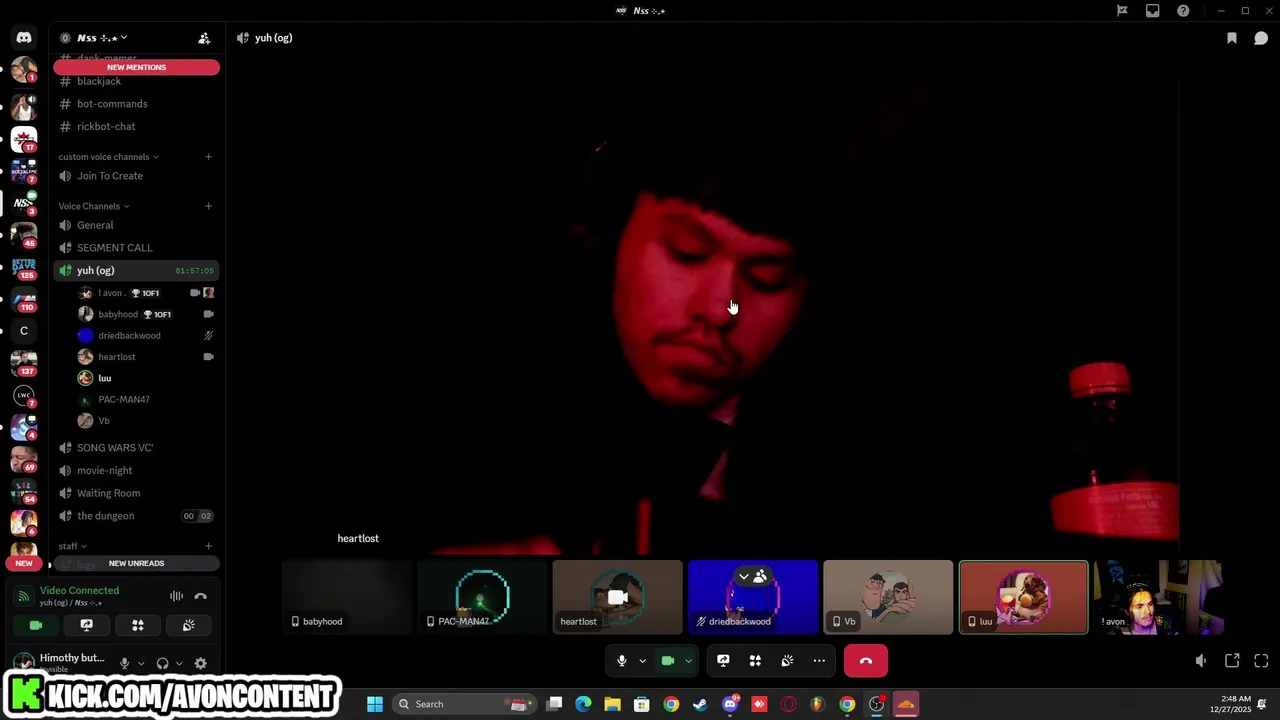Open soundboard from sidebar panel
The height and width of the screenshot is (720, 1280).
188,625
